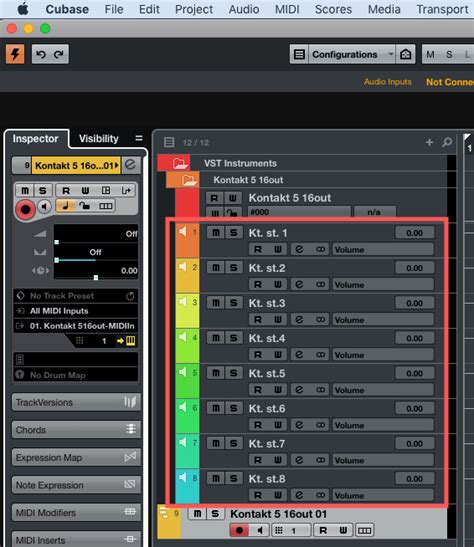Collapse the VST Instruments folder
Screen dimensions: 474x547
coord(180,163)
